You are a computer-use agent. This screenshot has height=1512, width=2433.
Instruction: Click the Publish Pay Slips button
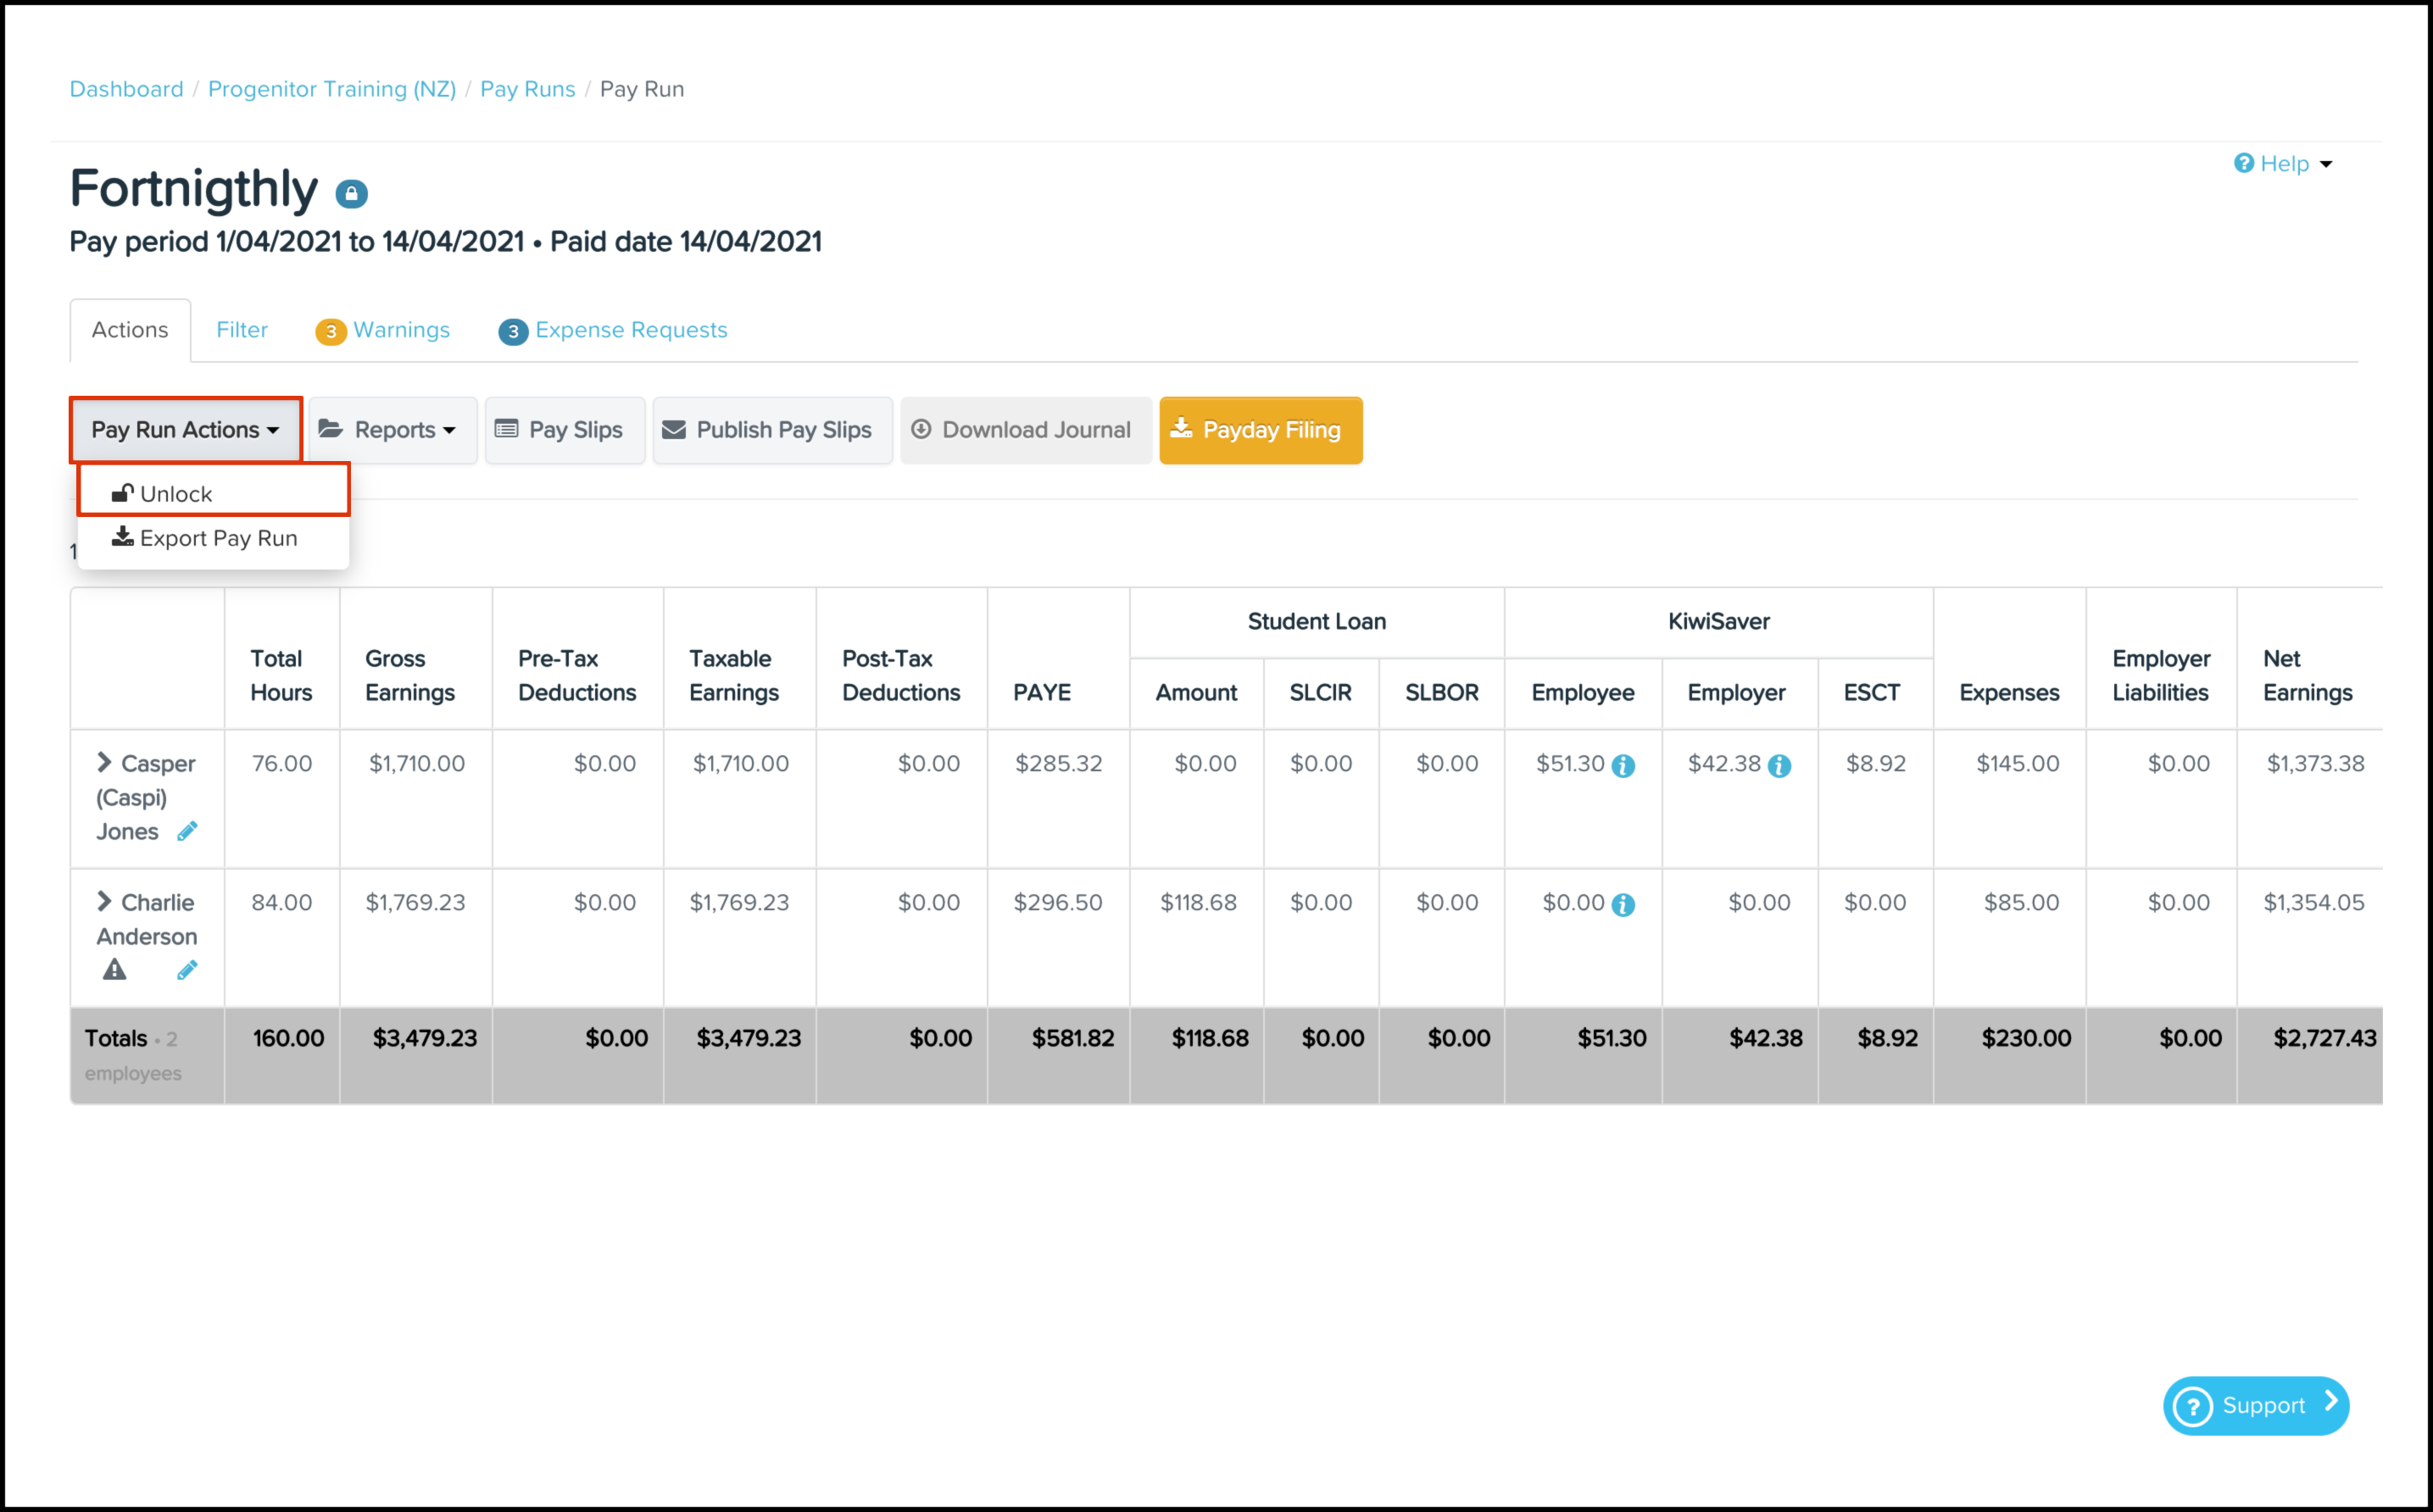[771, 430]
